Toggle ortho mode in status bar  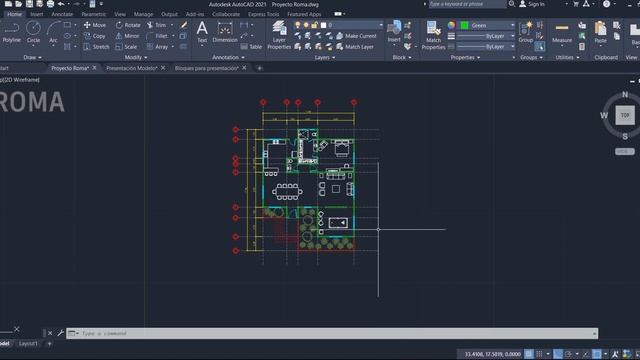coord(558,354)
